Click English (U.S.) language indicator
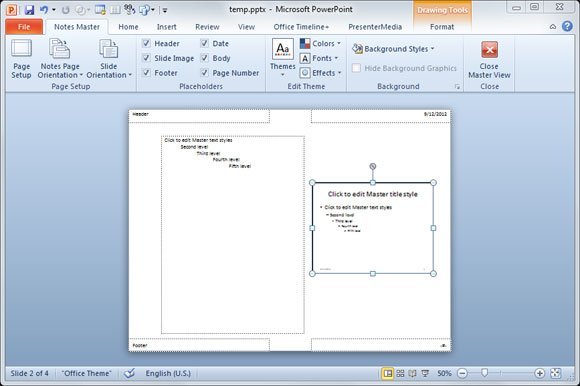The height and width of the screenshot is (386, 580). coord(168,373)
